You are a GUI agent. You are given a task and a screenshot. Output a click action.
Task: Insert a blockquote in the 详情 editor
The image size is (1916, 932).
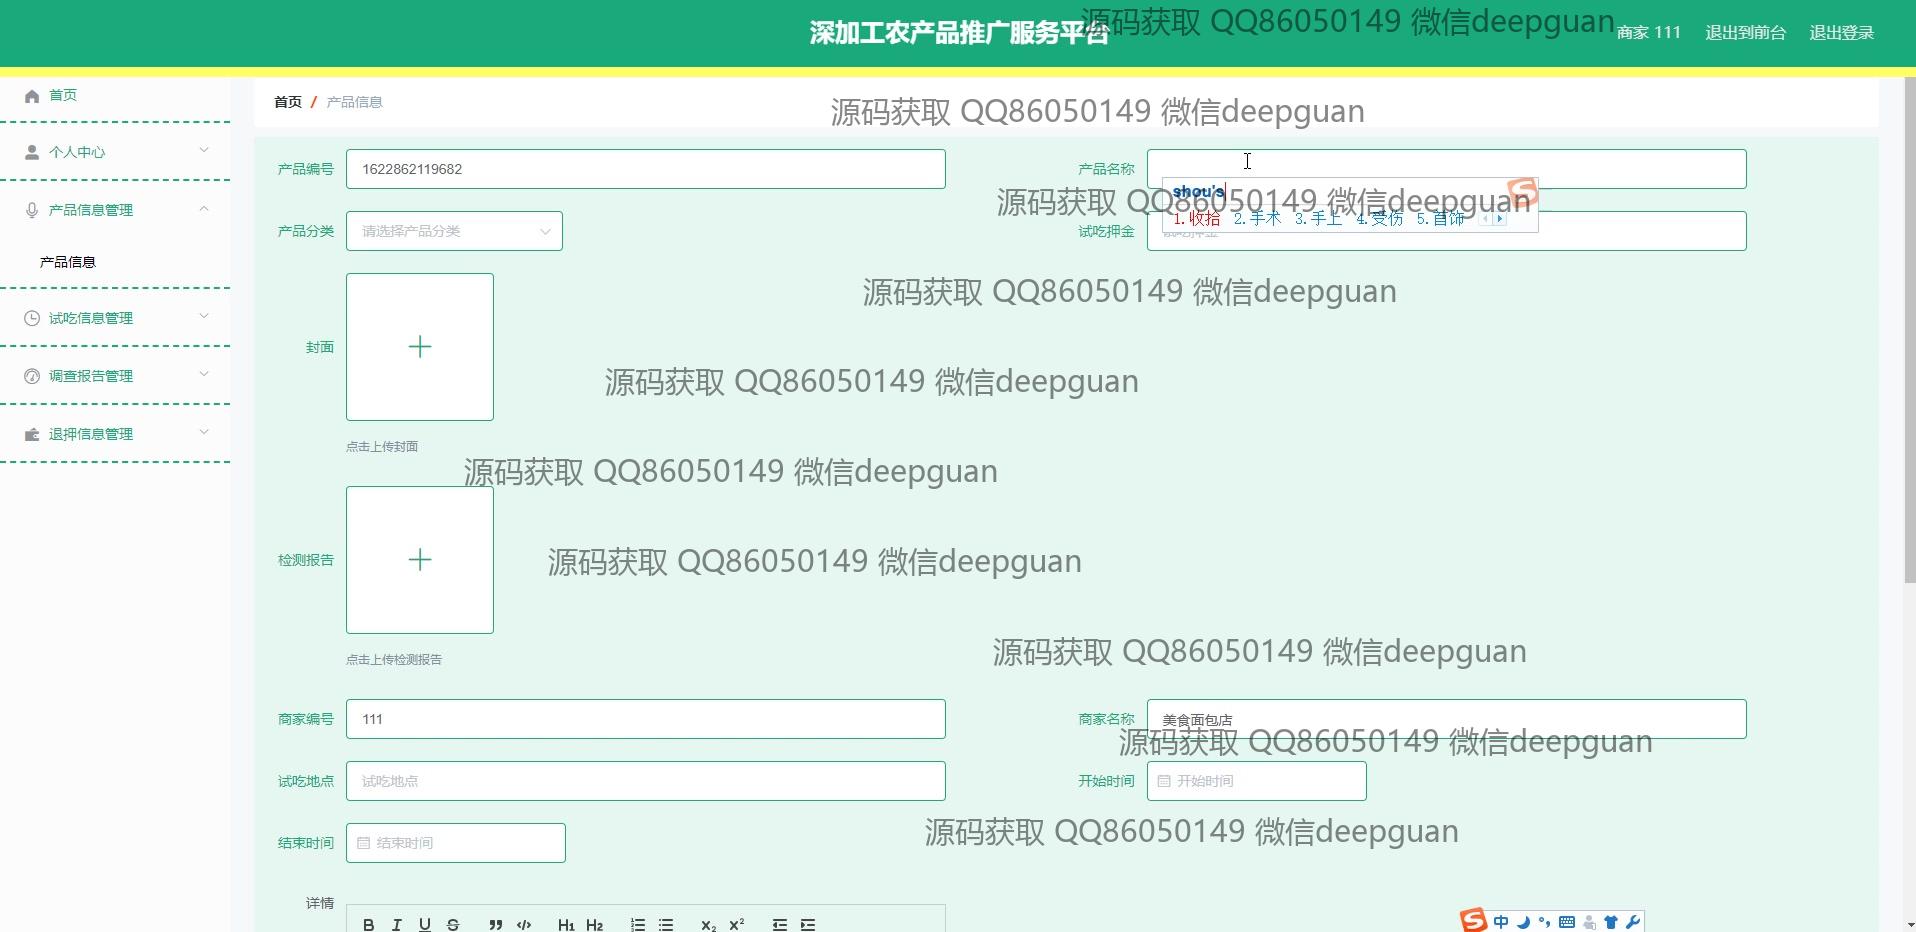495,925
